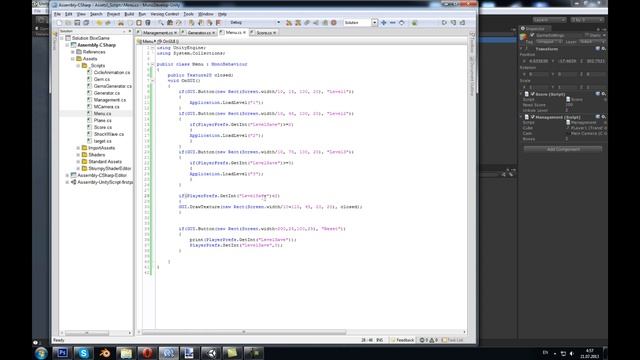Toggle the GameObject active checkbox in Inspector
This screenshot has height=360, width=640.
532,36
